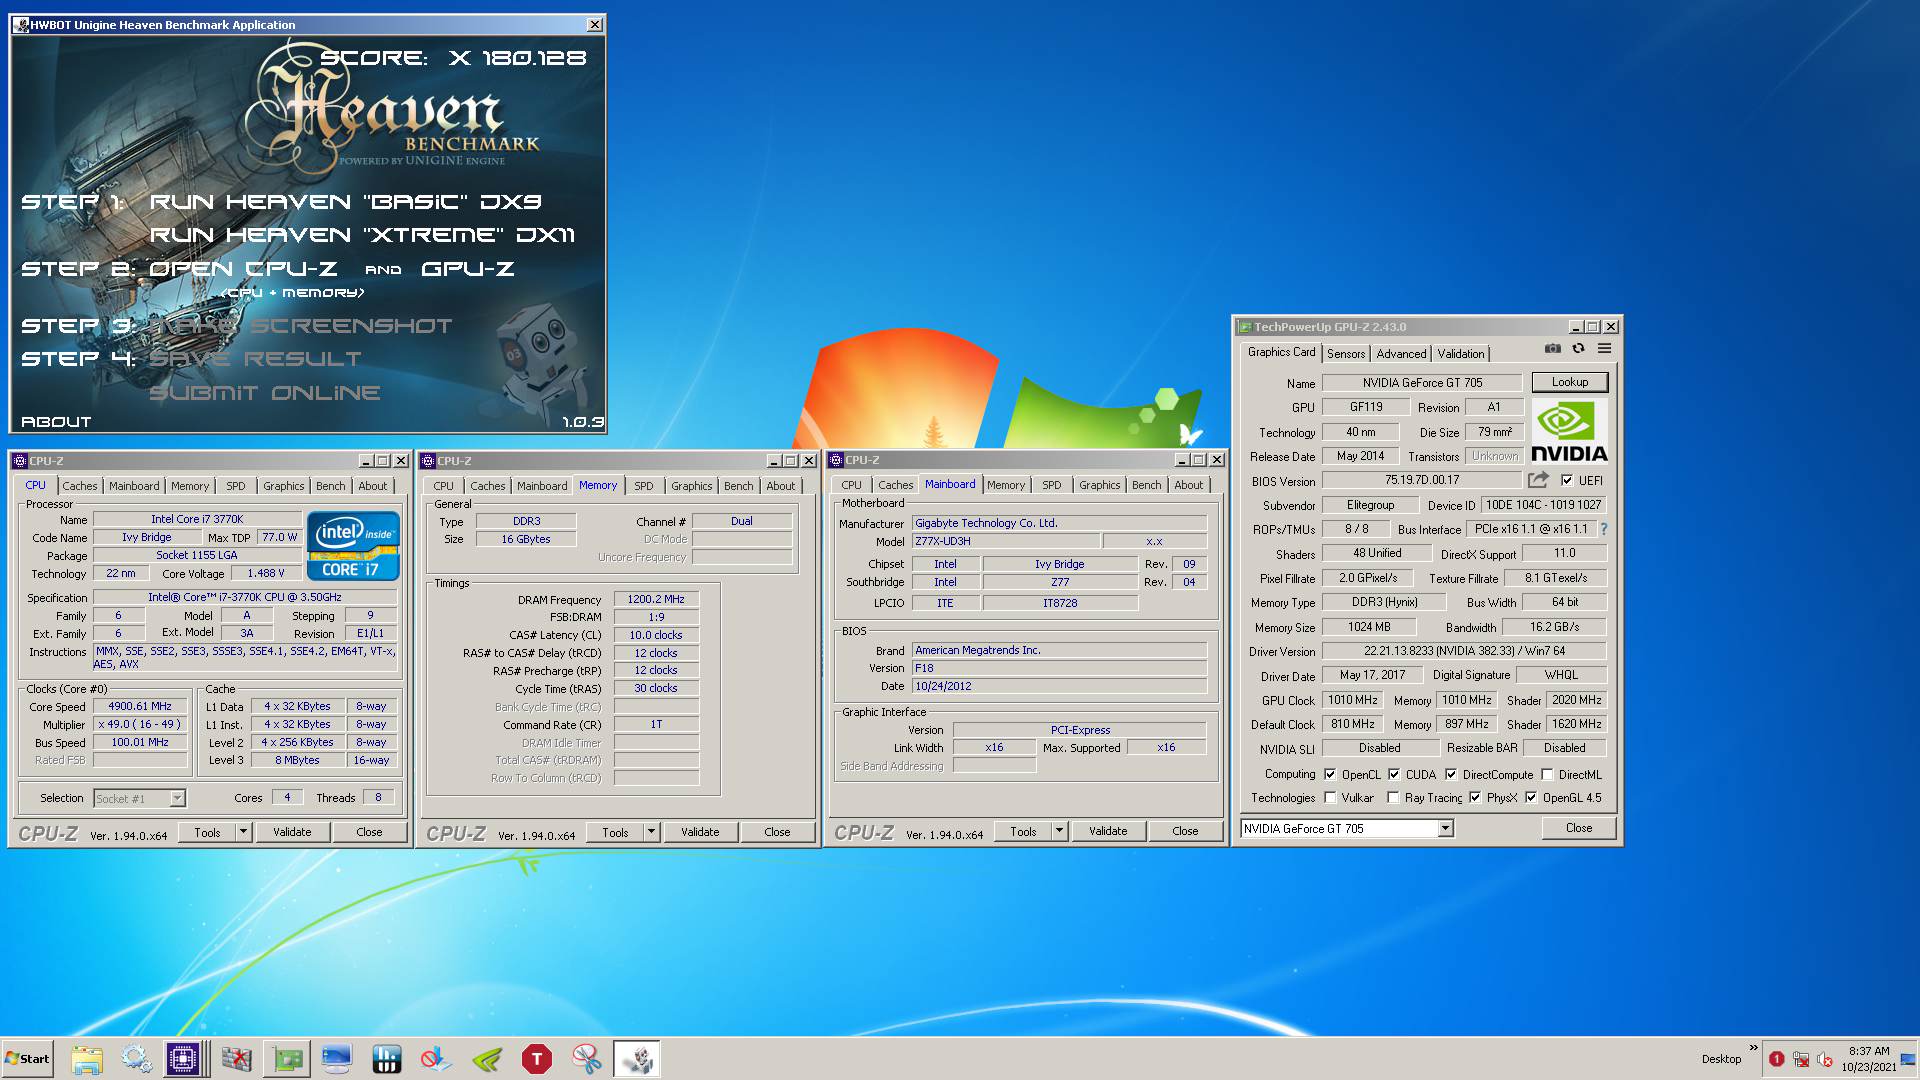The image size is (1920, 1080).
Task: Switch to Advanced tab in GPU-Z
Action: (1401, 354)
